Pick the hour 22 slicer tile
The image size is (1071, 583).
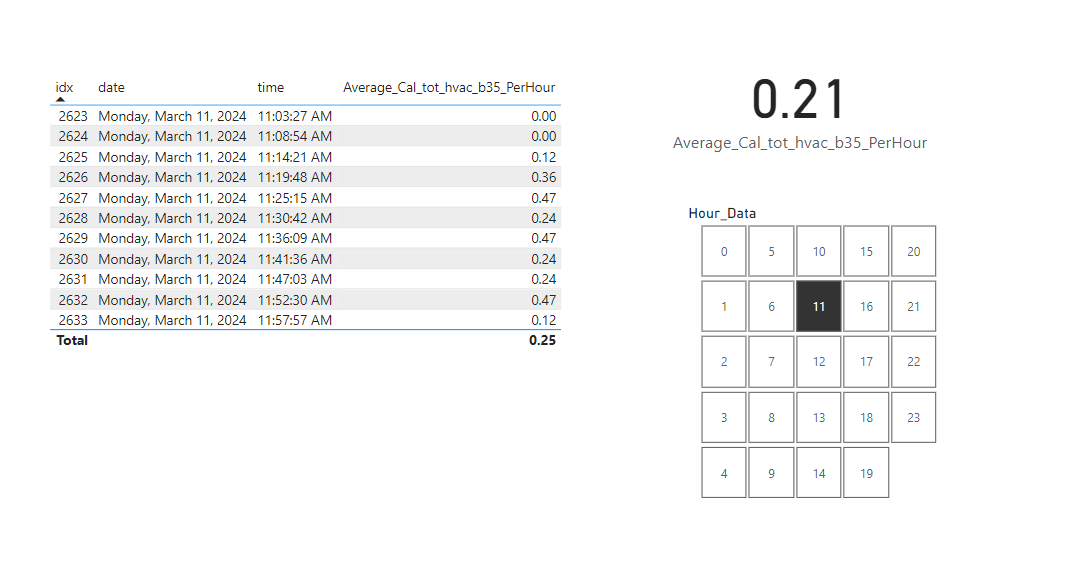point(913,362)
